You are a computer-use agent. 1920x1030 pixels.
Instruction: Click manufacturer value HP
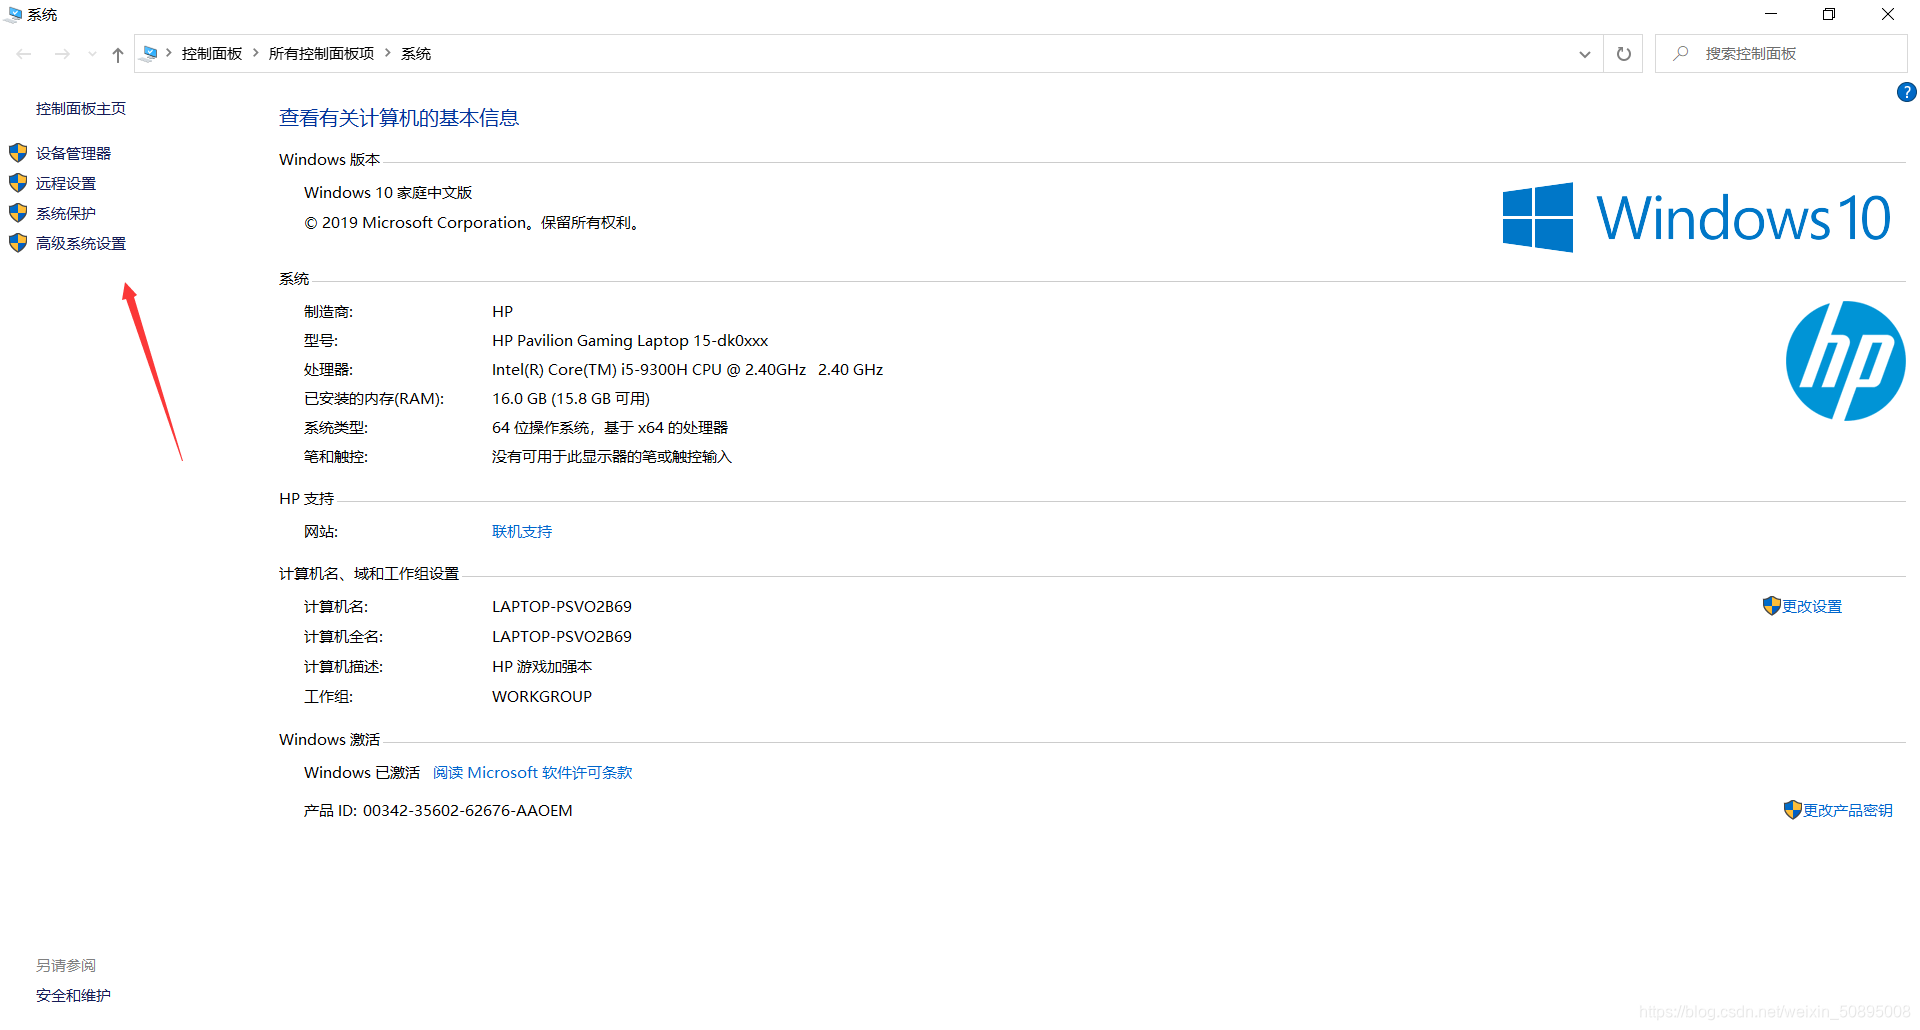(x=502, y=312)
